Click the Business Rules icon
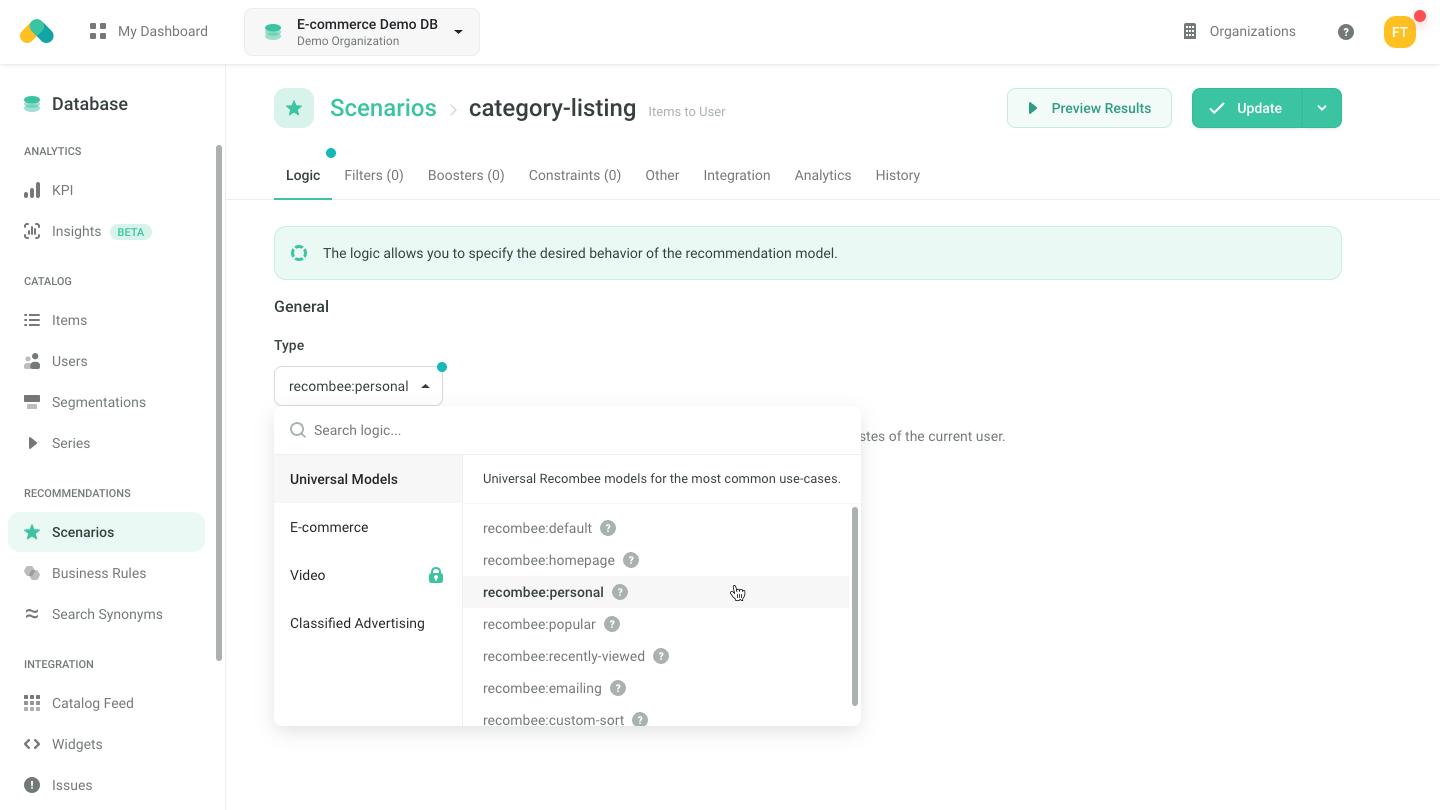Image resolution: width=1440 pixels, height=810 pixels. pyautogui.click(x=32, y=573)
